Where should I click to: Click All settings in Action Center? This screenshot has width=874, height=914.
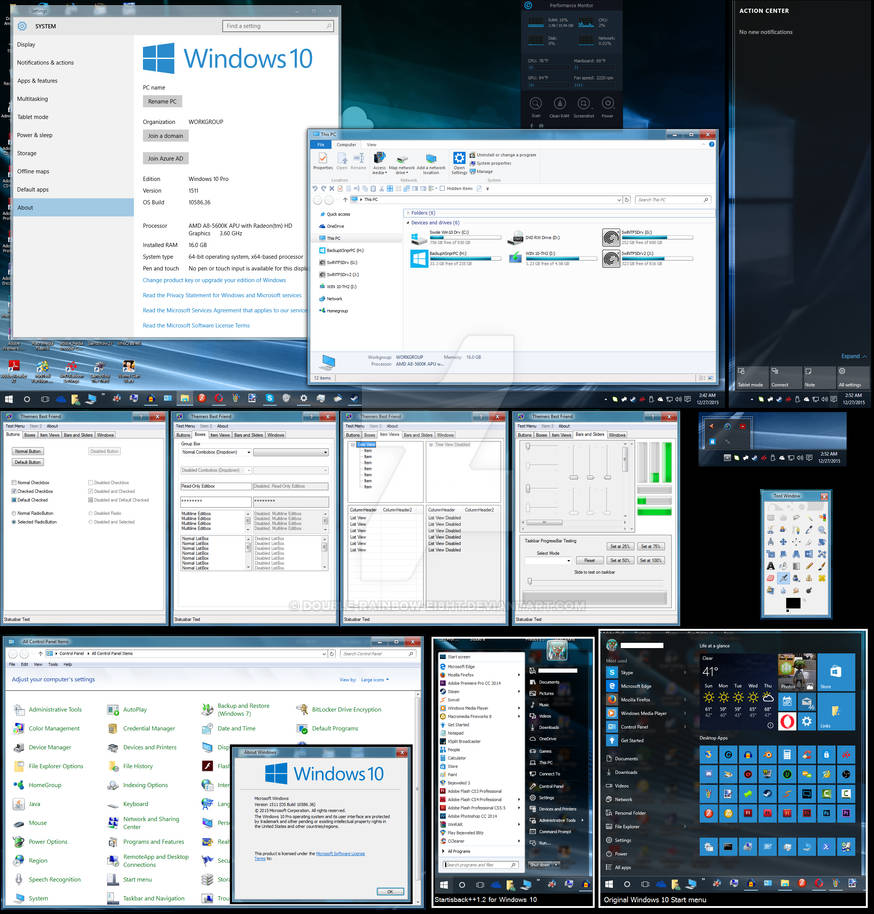[850, 378]
